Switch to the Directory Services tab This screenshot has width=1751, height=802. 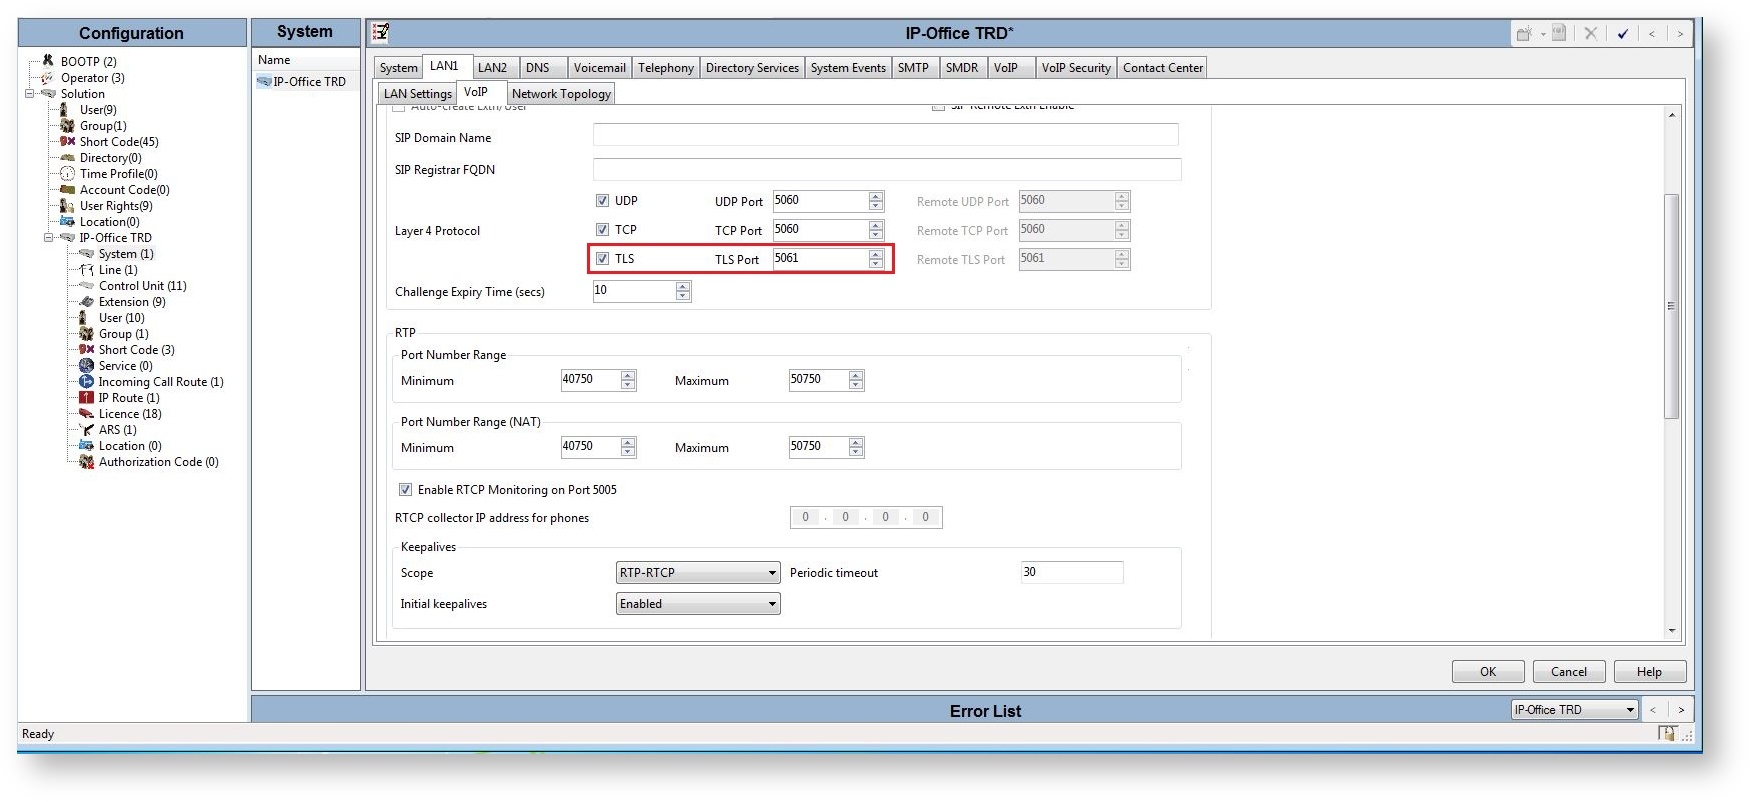(752, 67)
